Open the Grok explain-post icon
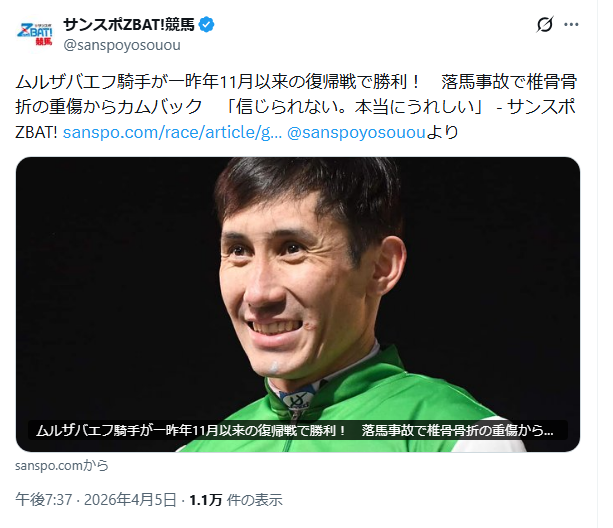 tap(545, 25)
